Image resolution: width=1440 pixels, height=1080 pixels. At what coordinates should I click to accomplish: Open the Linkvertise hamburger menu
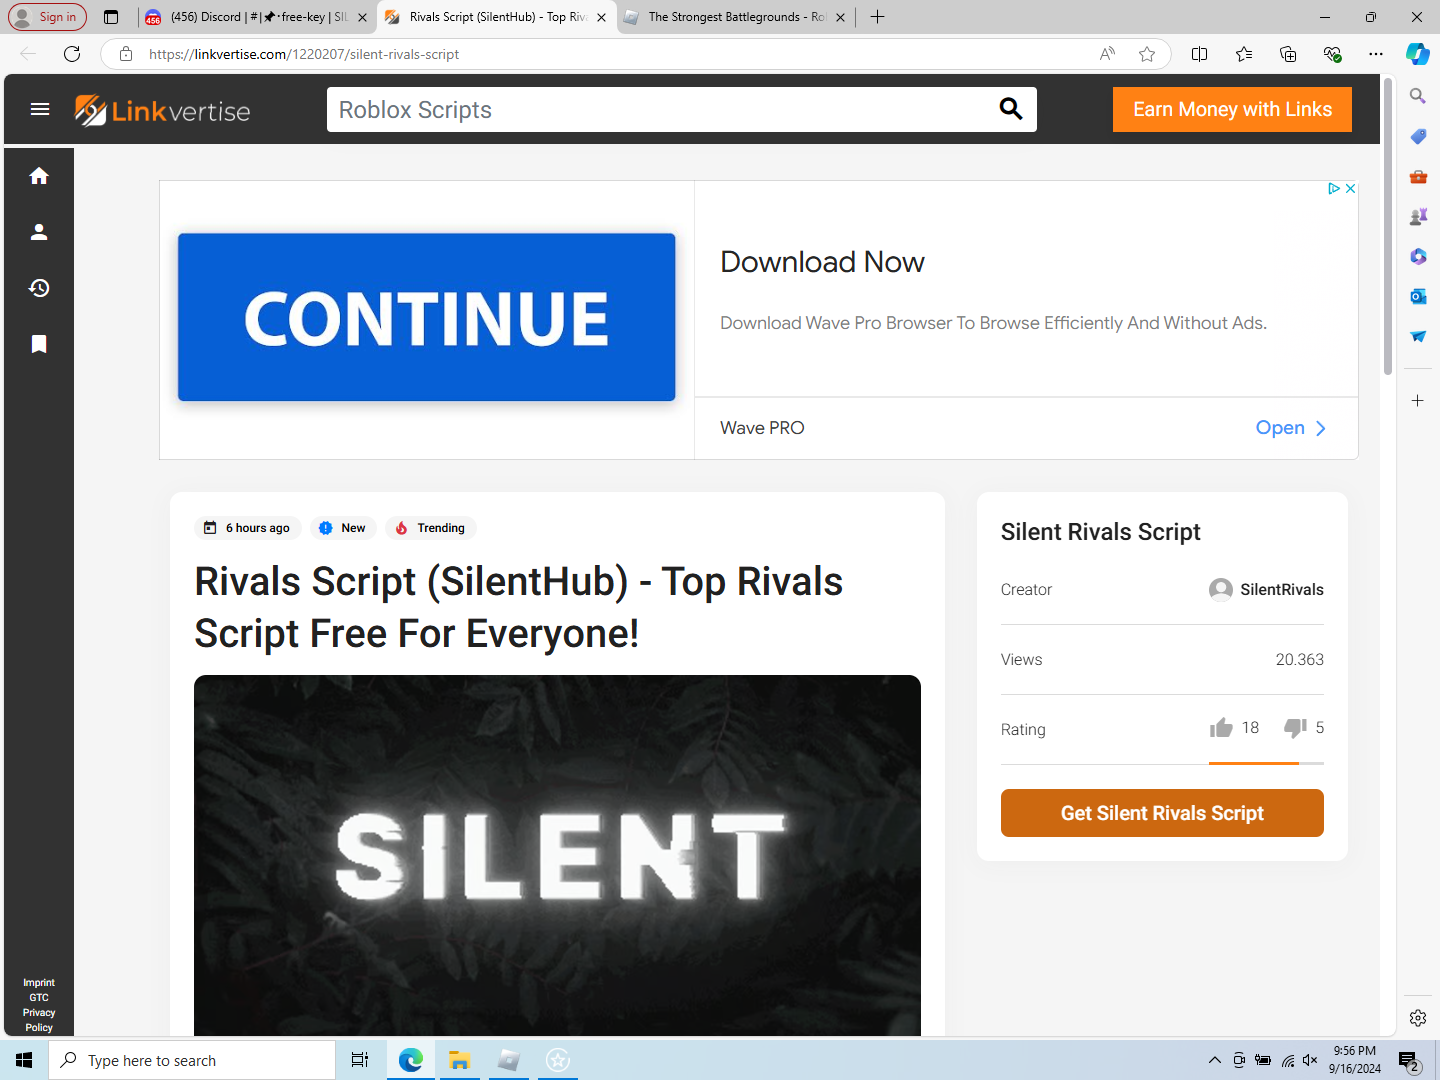pyautogui.click(x=40, y=109)
